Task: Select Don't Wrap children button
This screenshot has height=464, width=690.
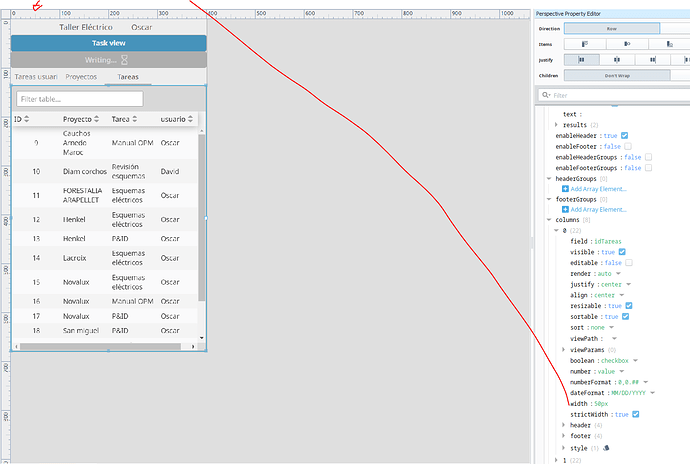Action: point(617,75)
